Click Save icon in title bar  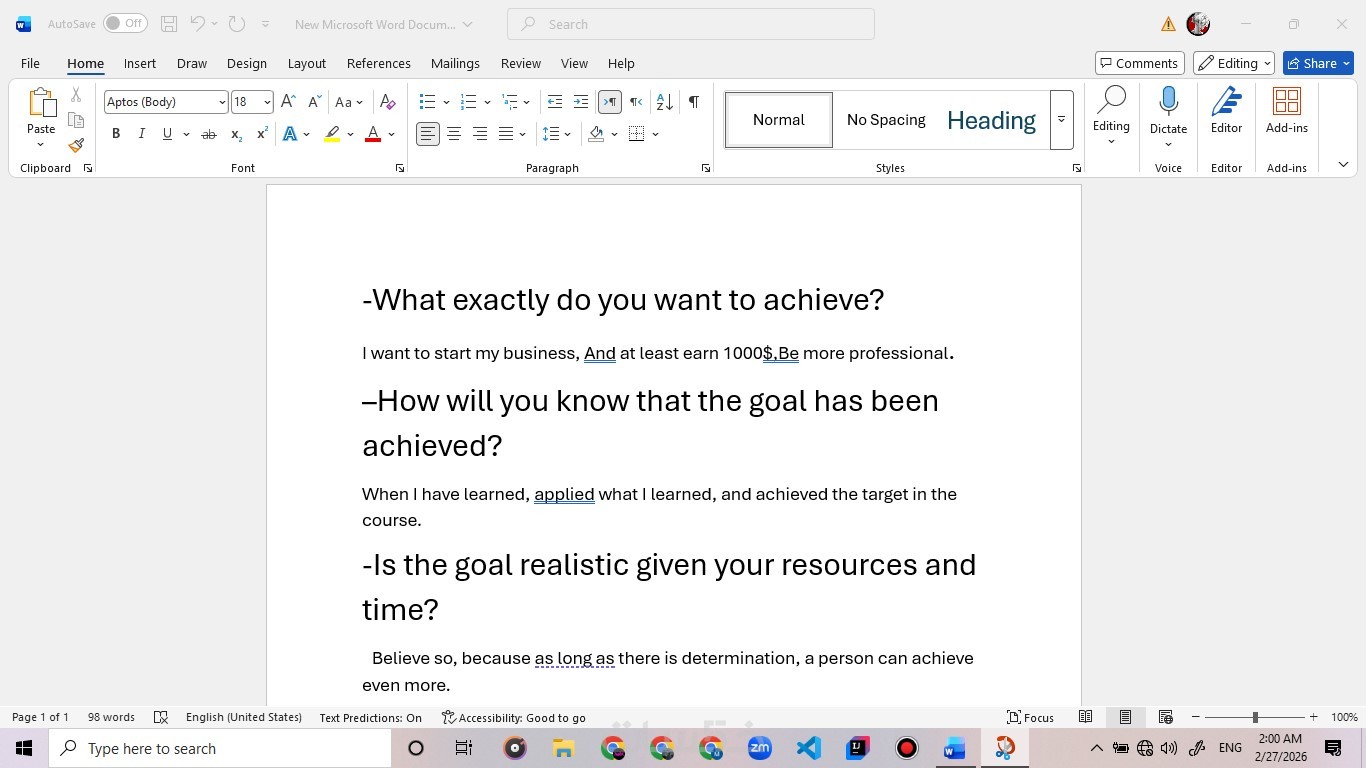point(169,24)
